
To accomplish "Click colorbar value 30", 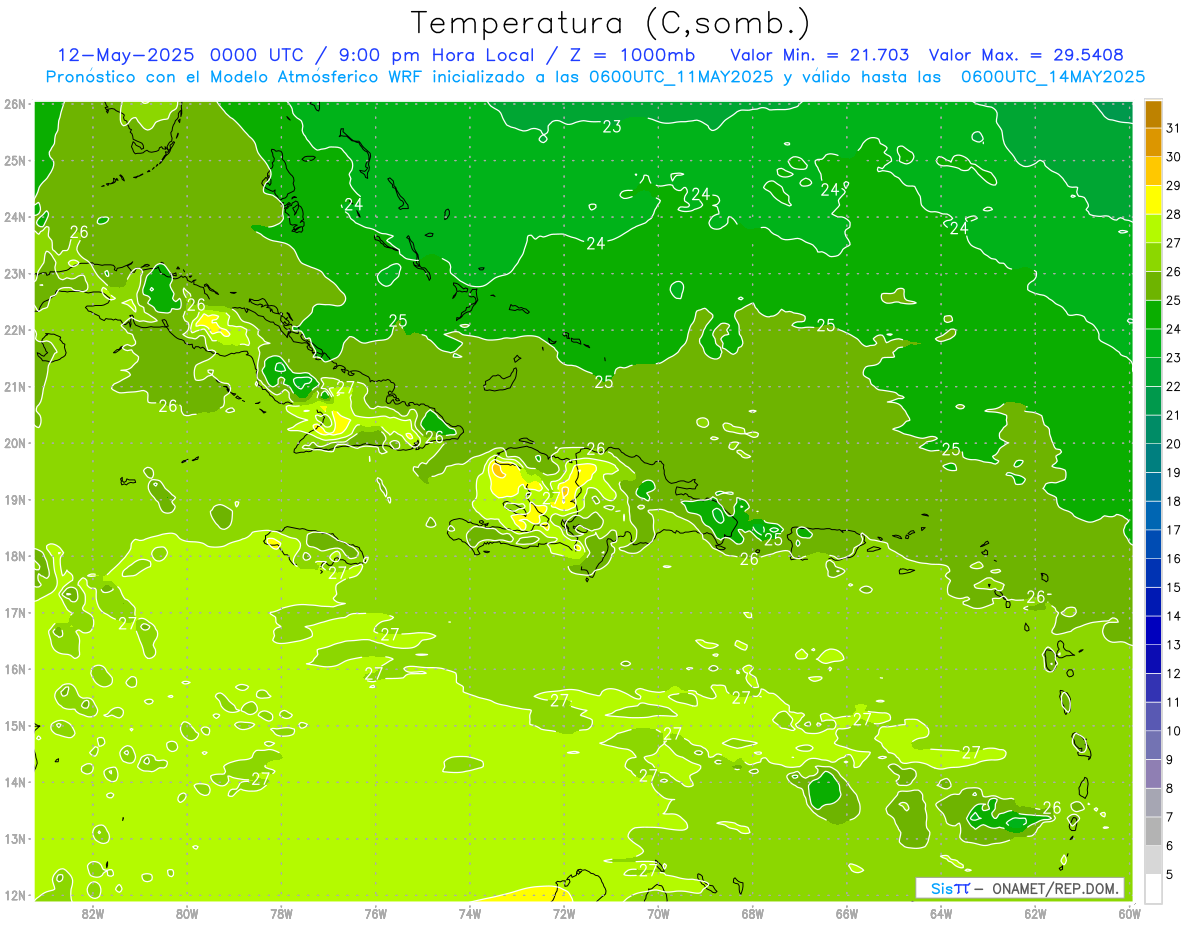I will [x=1173, y=157].
